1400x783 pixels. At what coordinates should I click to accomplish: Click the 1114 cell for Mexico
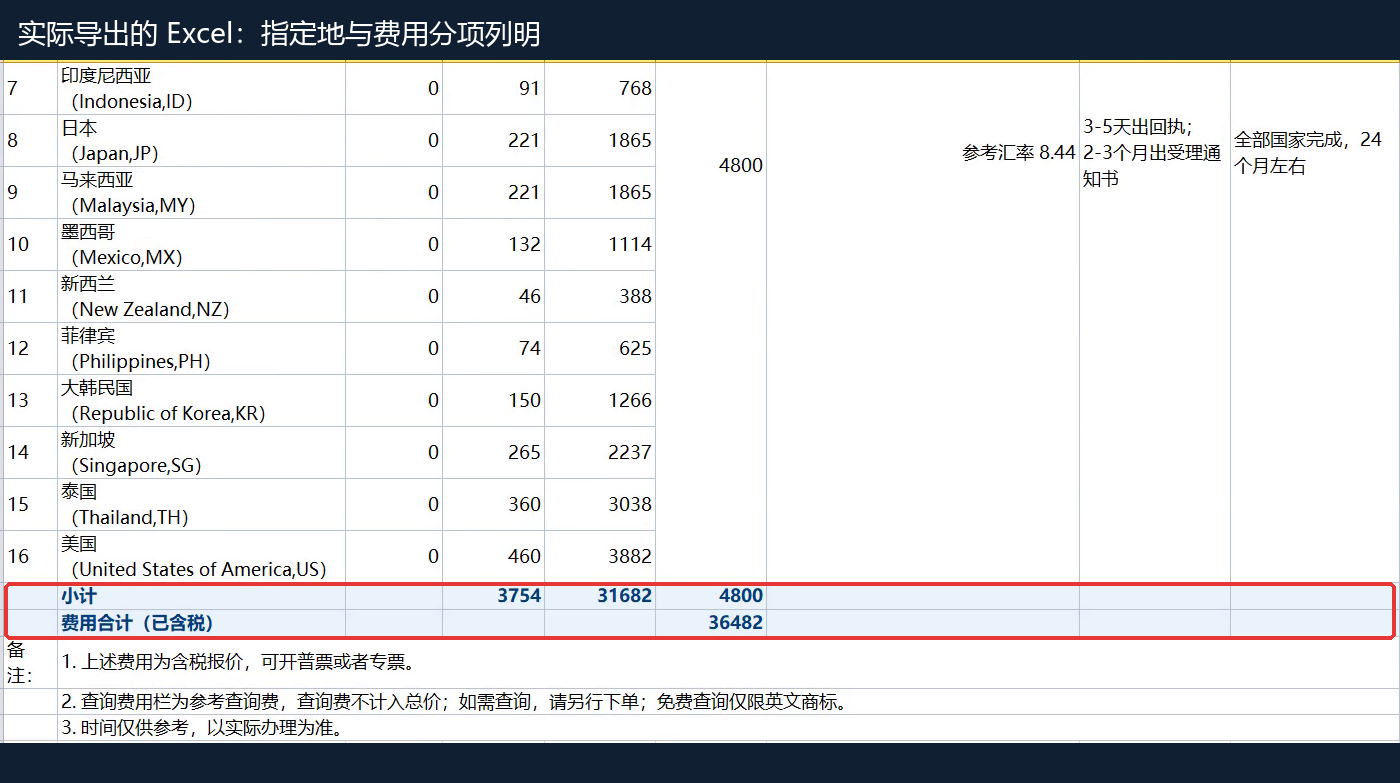[600, 244]
